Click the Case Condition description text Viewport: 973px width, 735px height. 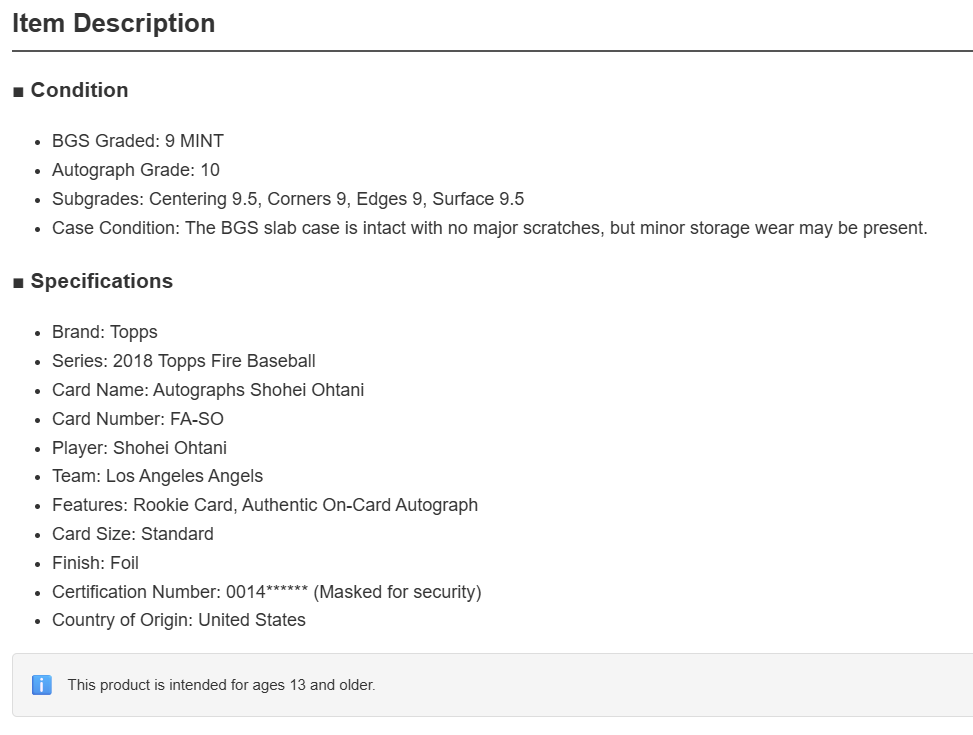490,228
